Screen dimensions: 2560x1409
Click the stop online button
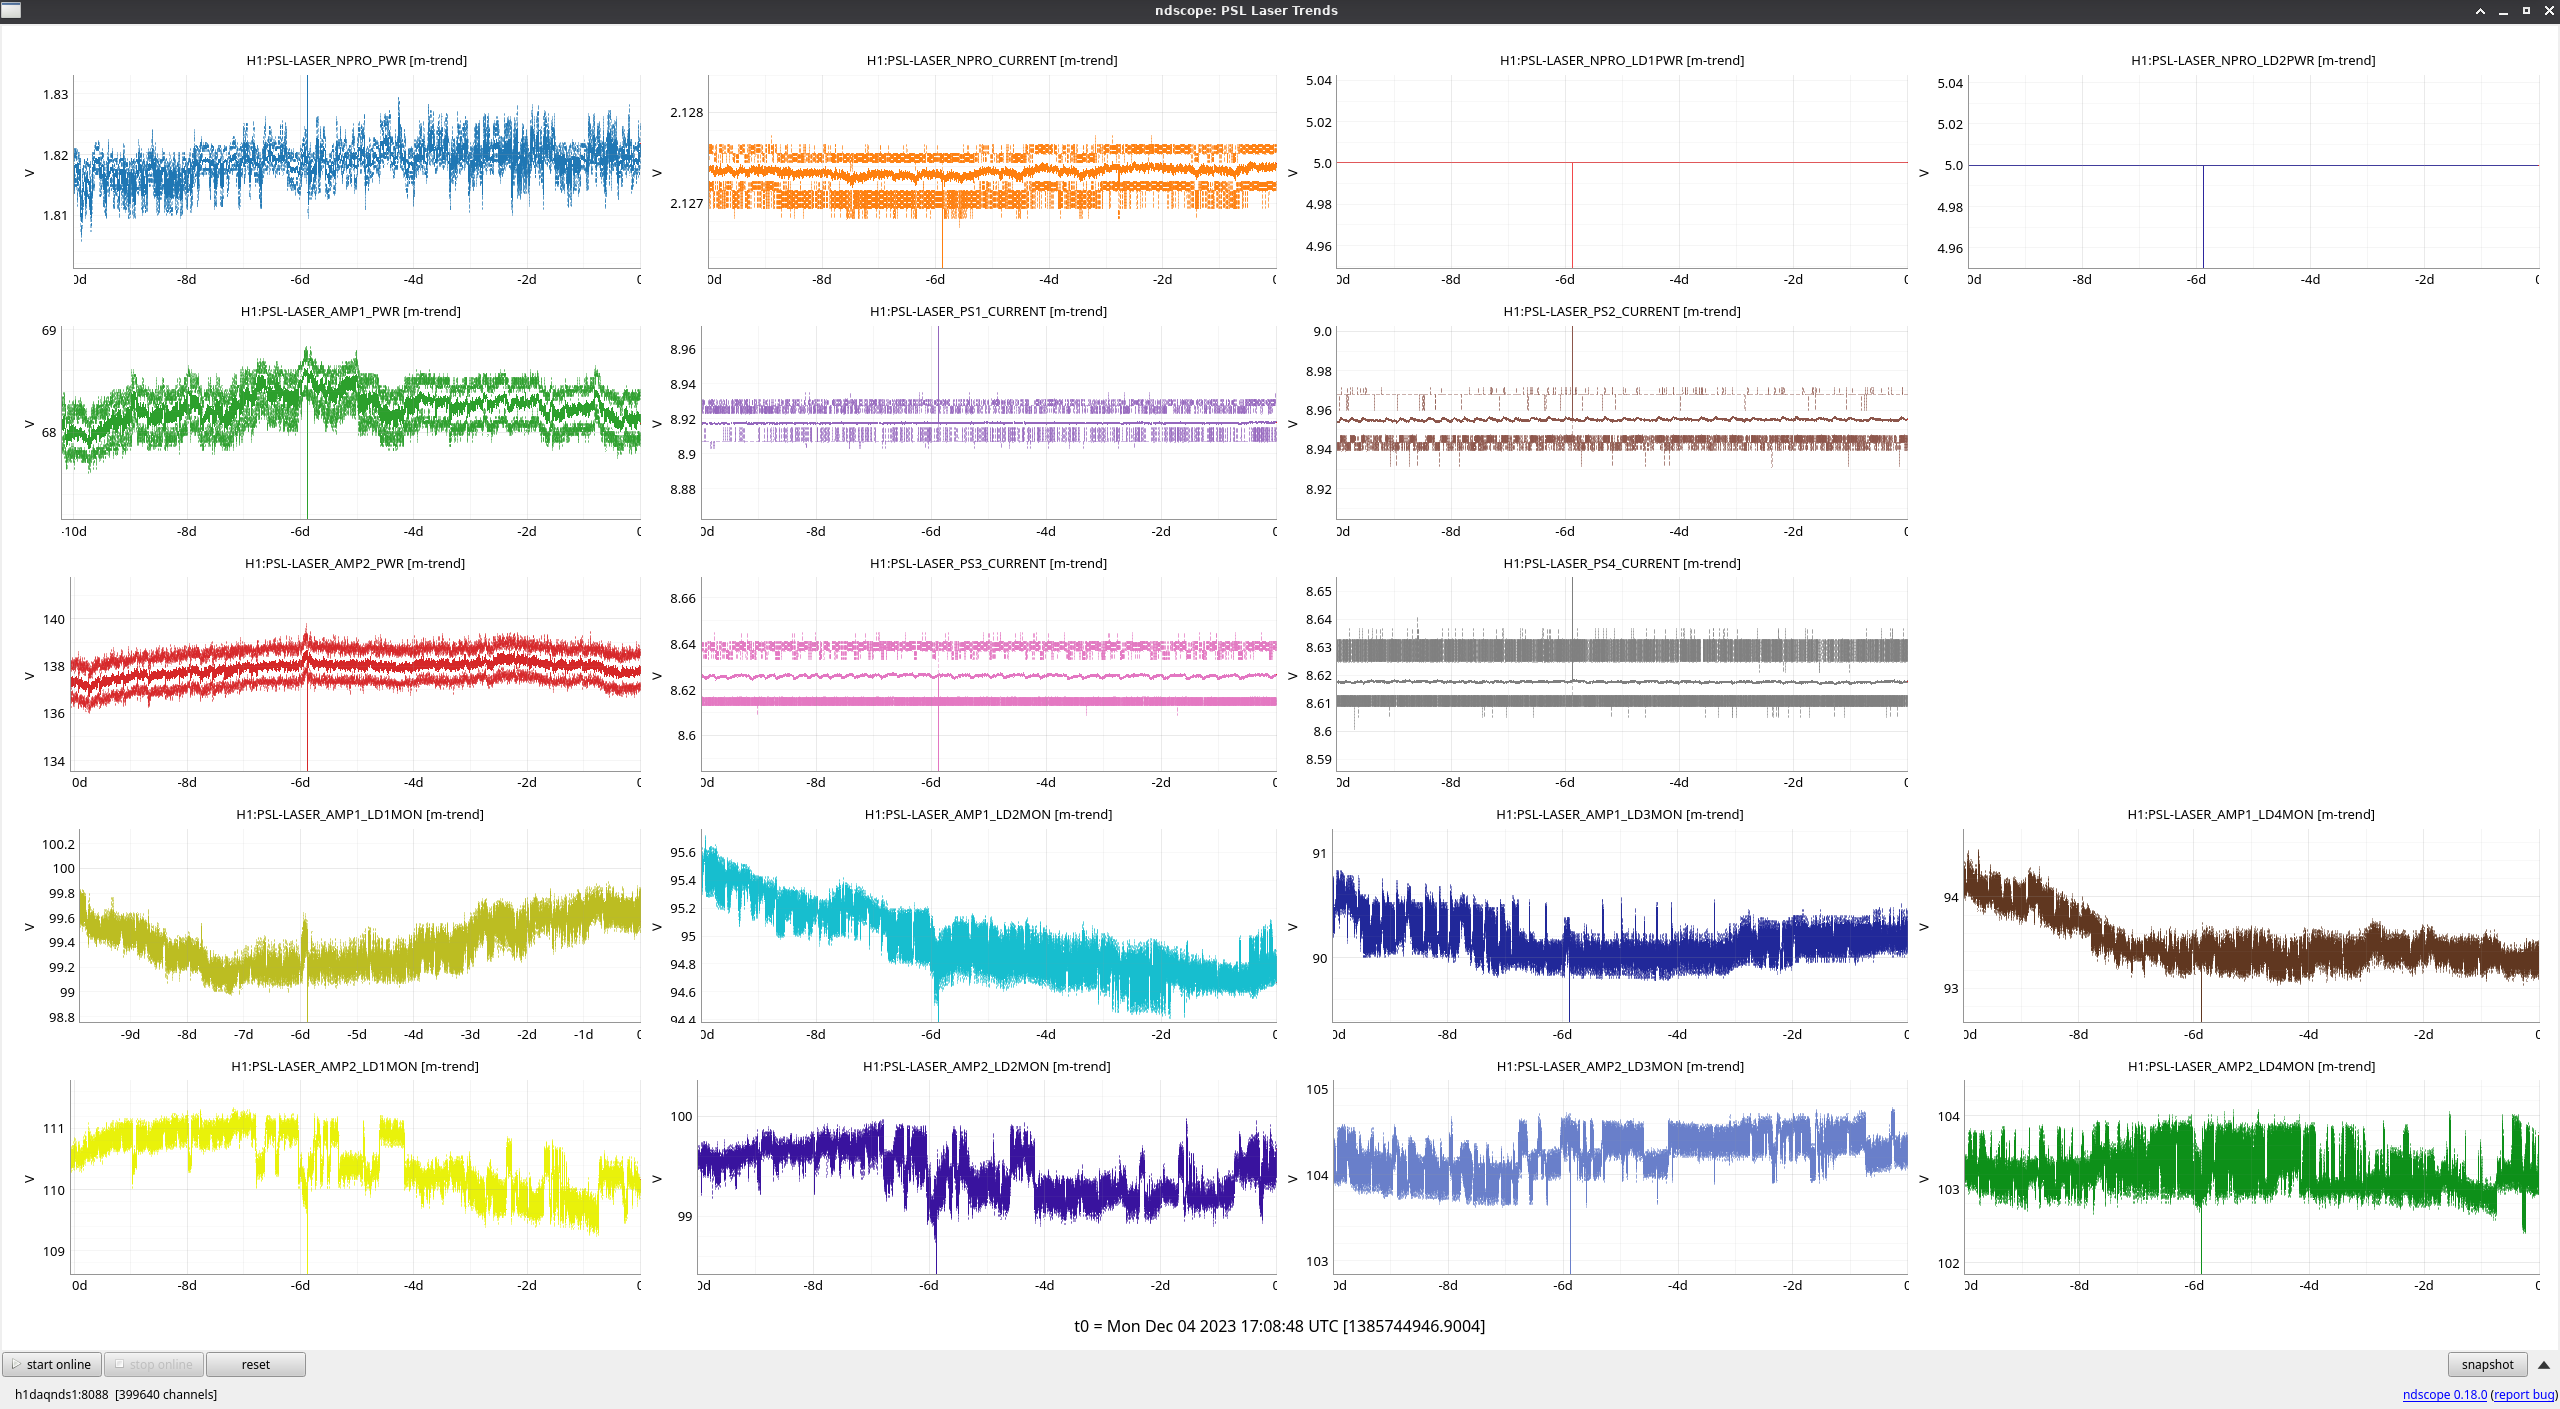154,1365
